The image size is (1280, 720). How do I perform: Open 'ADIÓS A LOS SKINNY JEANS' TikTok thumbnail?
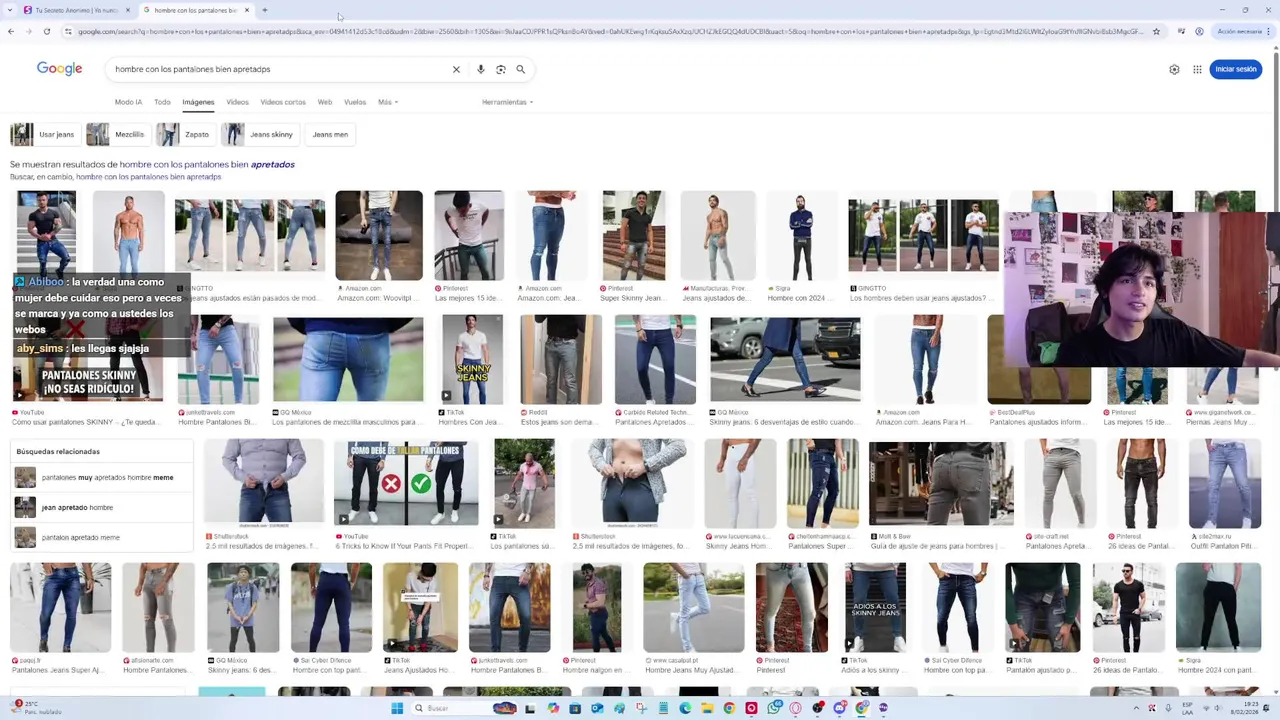(x=875, y=607)
